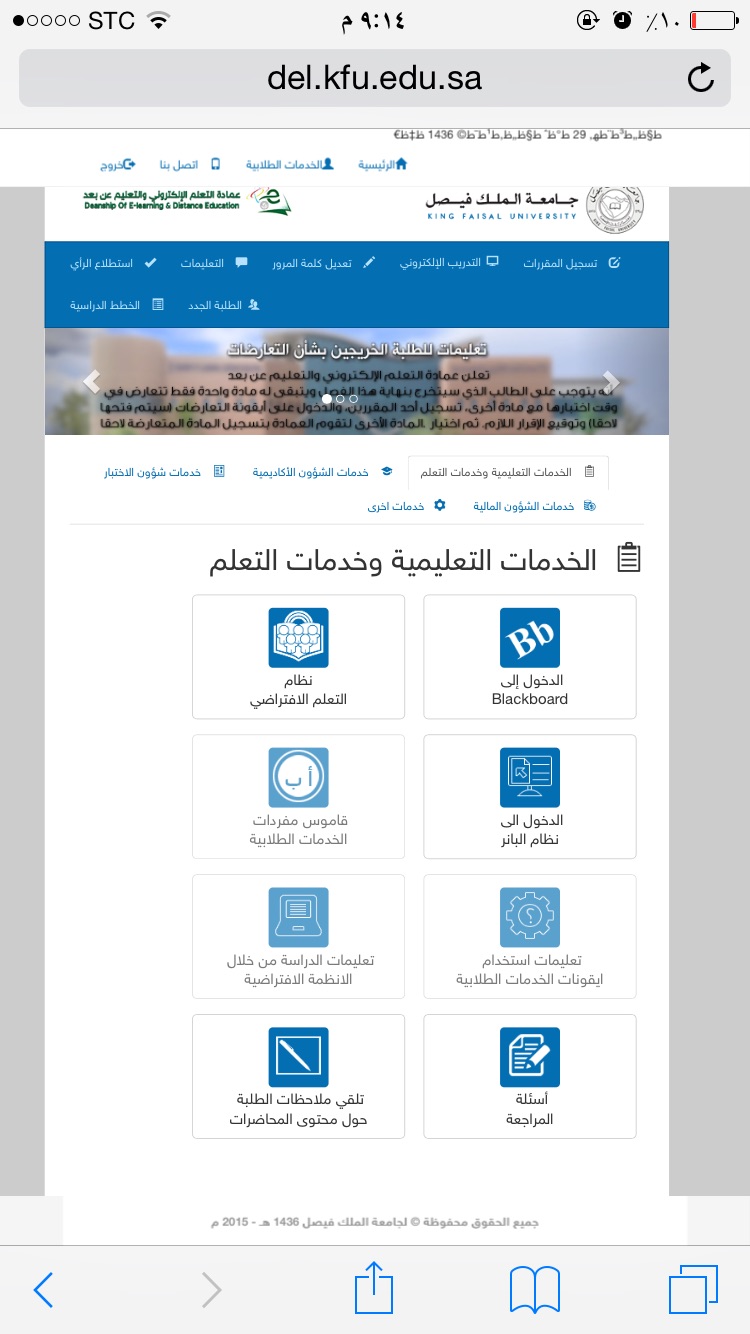Open the study plans menu (الخطط الدراسية)
Image resolution: width=750 pixels, height=1334 pixels.
tap(117, 305)
